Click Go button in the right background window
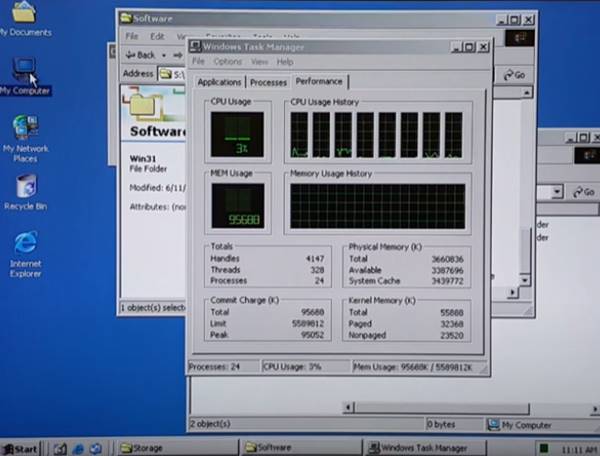 (584, 192)
